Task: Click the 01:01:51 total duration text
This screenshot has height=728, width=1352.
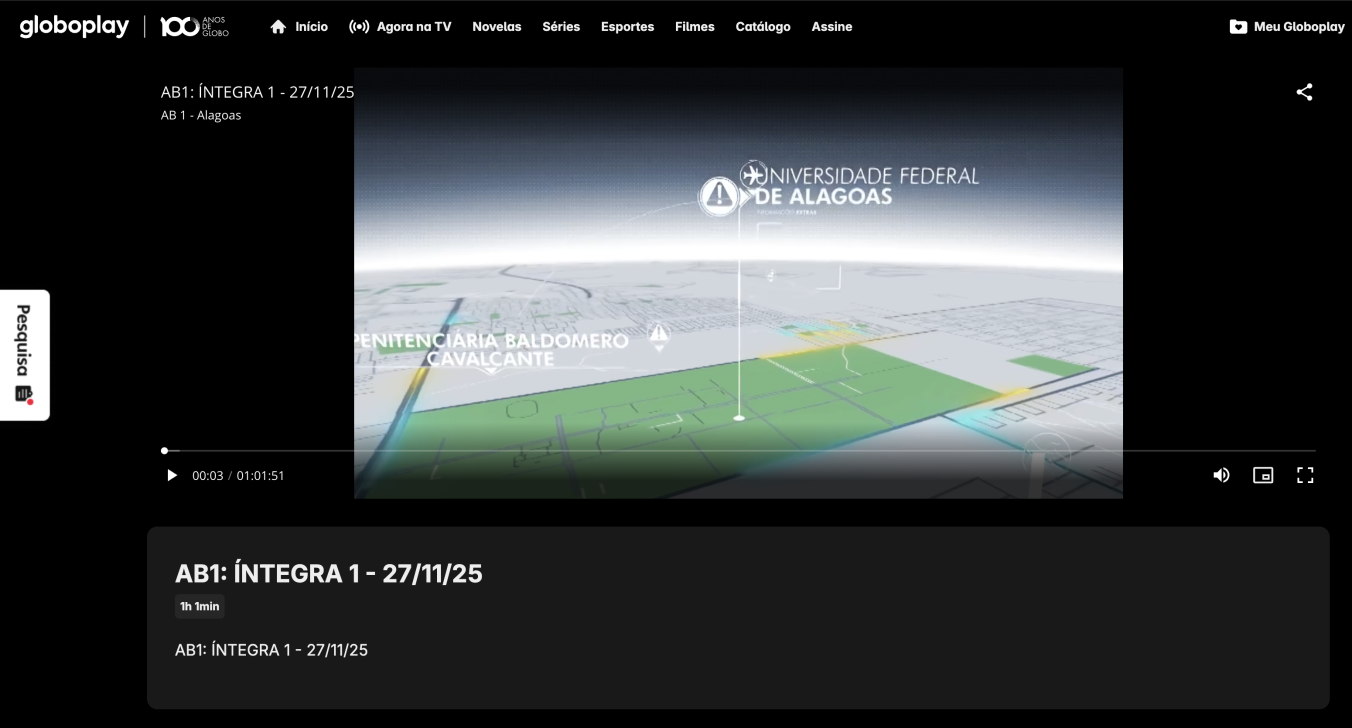Action: tap(260, 476)
